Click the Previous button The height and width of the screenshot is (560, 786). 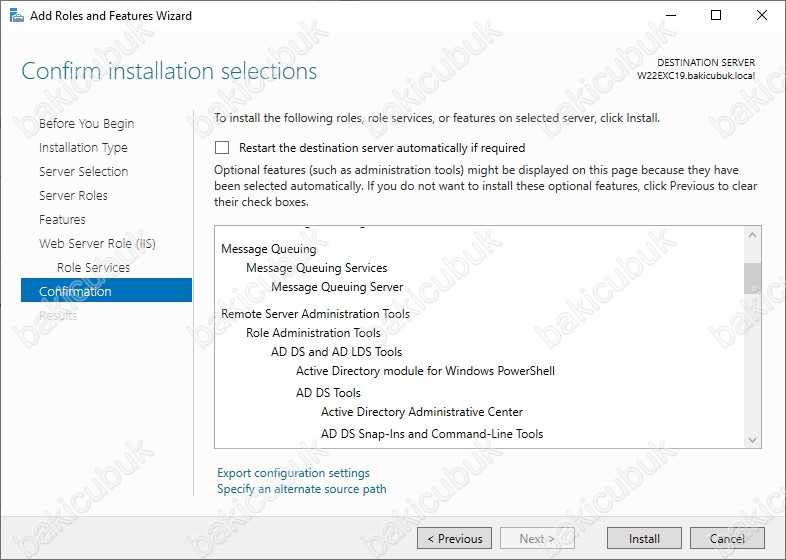coord(454,538)
